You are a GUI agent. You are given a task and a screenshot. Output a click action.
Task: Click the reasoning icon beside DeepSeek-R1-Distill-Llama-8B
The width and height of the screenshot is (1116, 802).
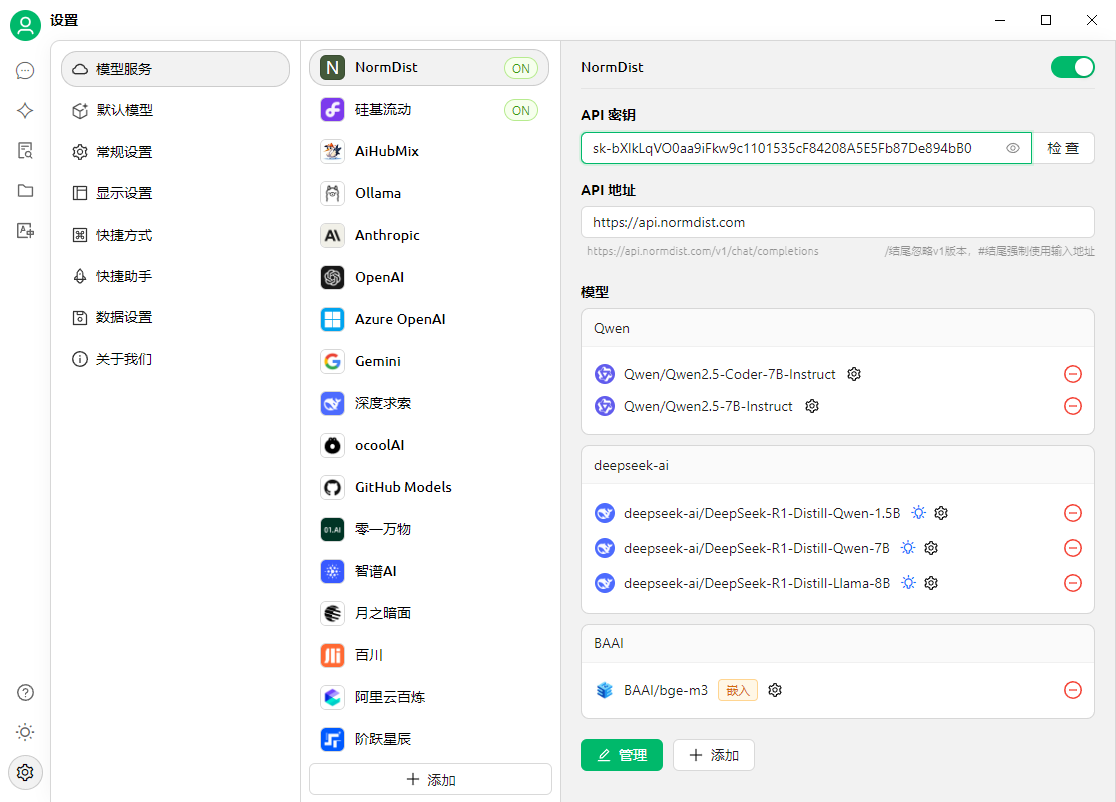[x=908, y=583]
